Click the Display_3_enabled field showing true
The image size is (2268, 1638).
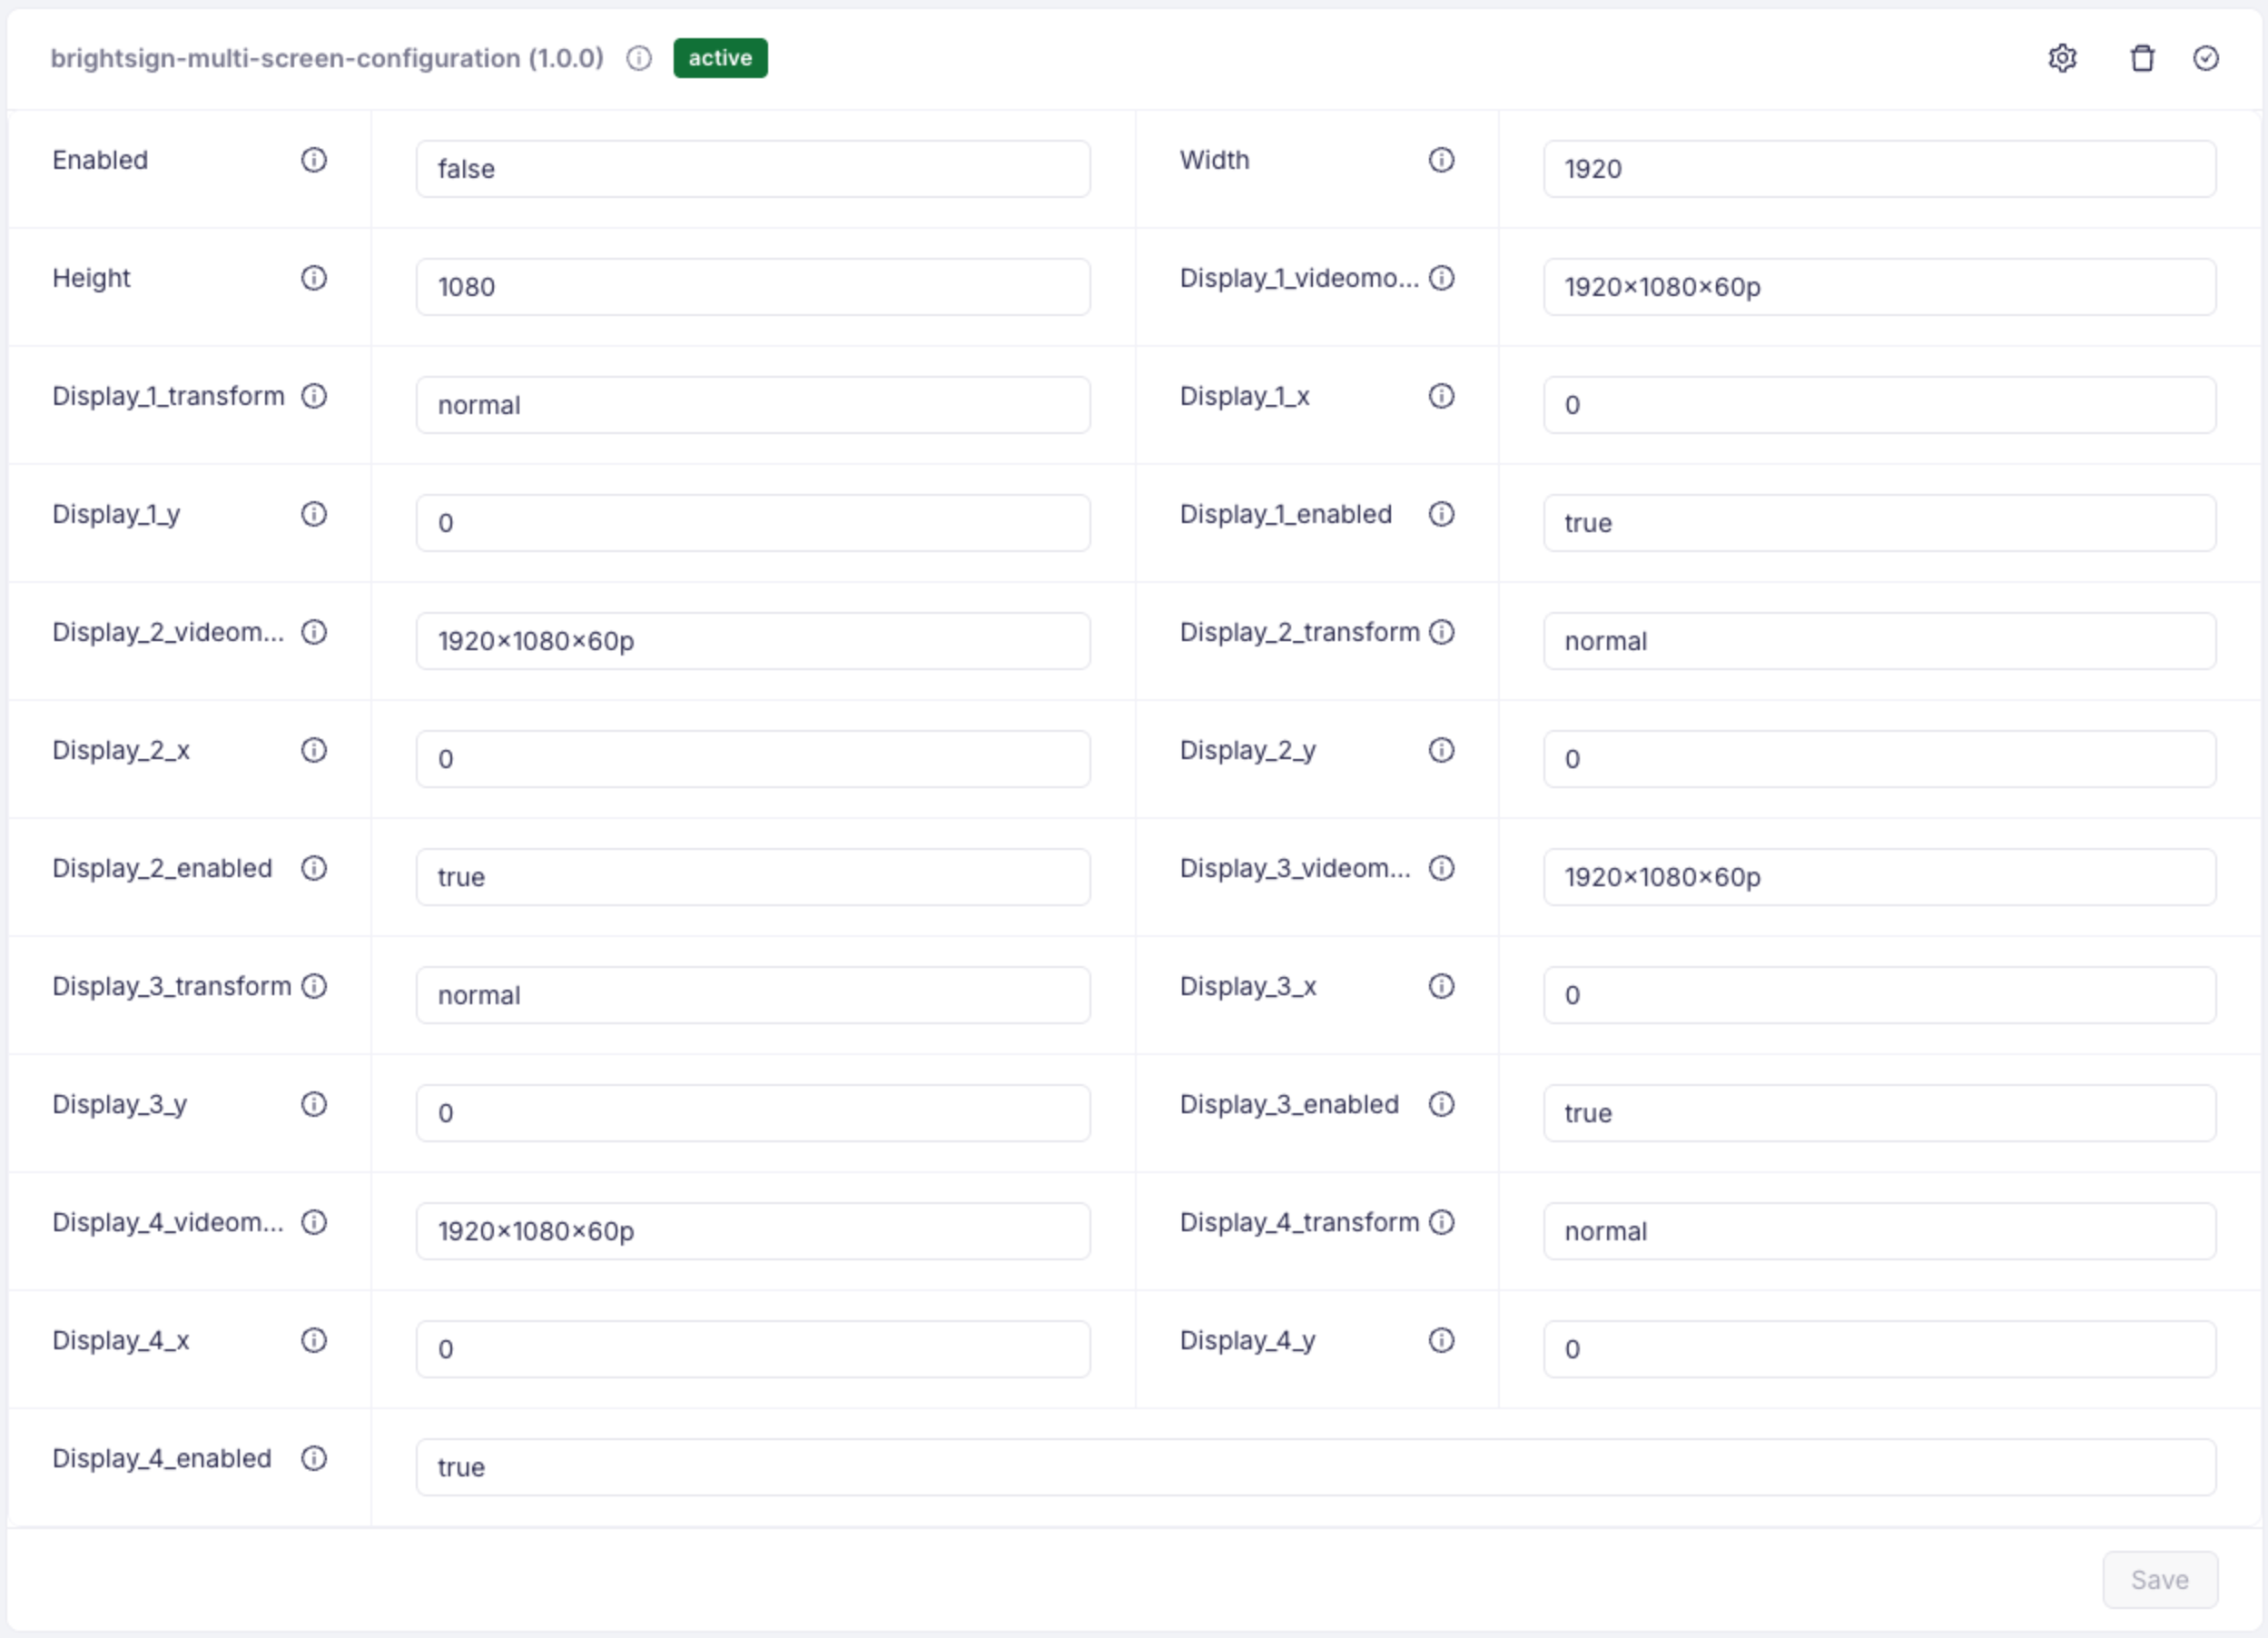tap(1879, 1113)
